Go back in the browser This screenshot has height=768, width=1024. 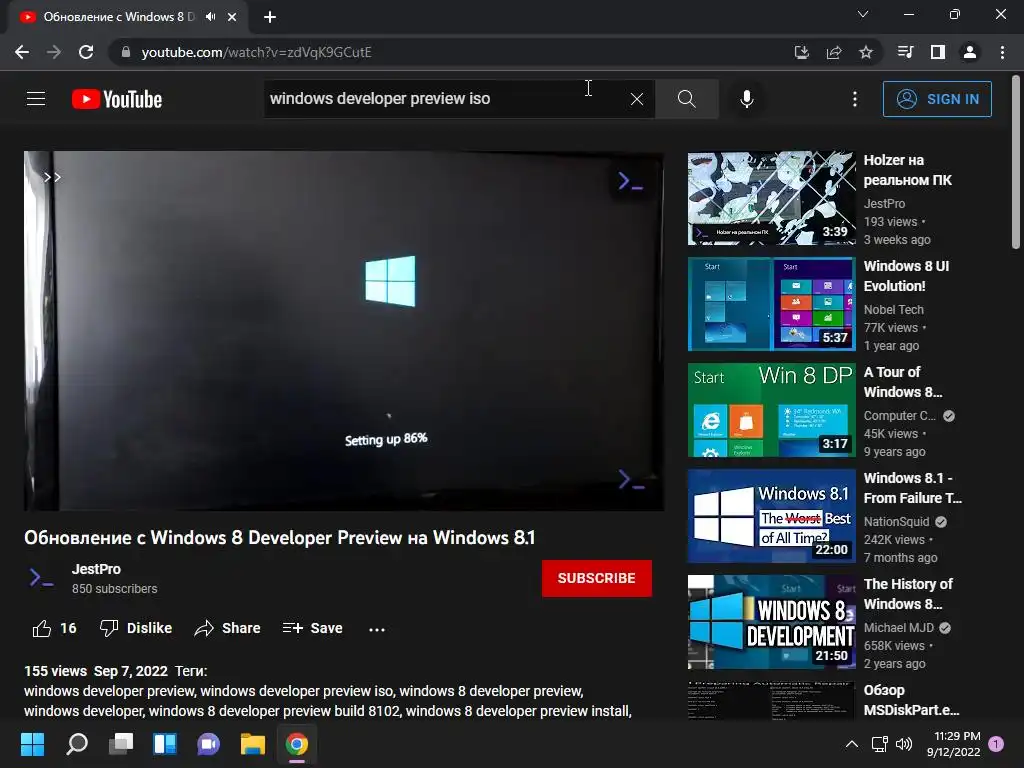[x=22, y=52]
